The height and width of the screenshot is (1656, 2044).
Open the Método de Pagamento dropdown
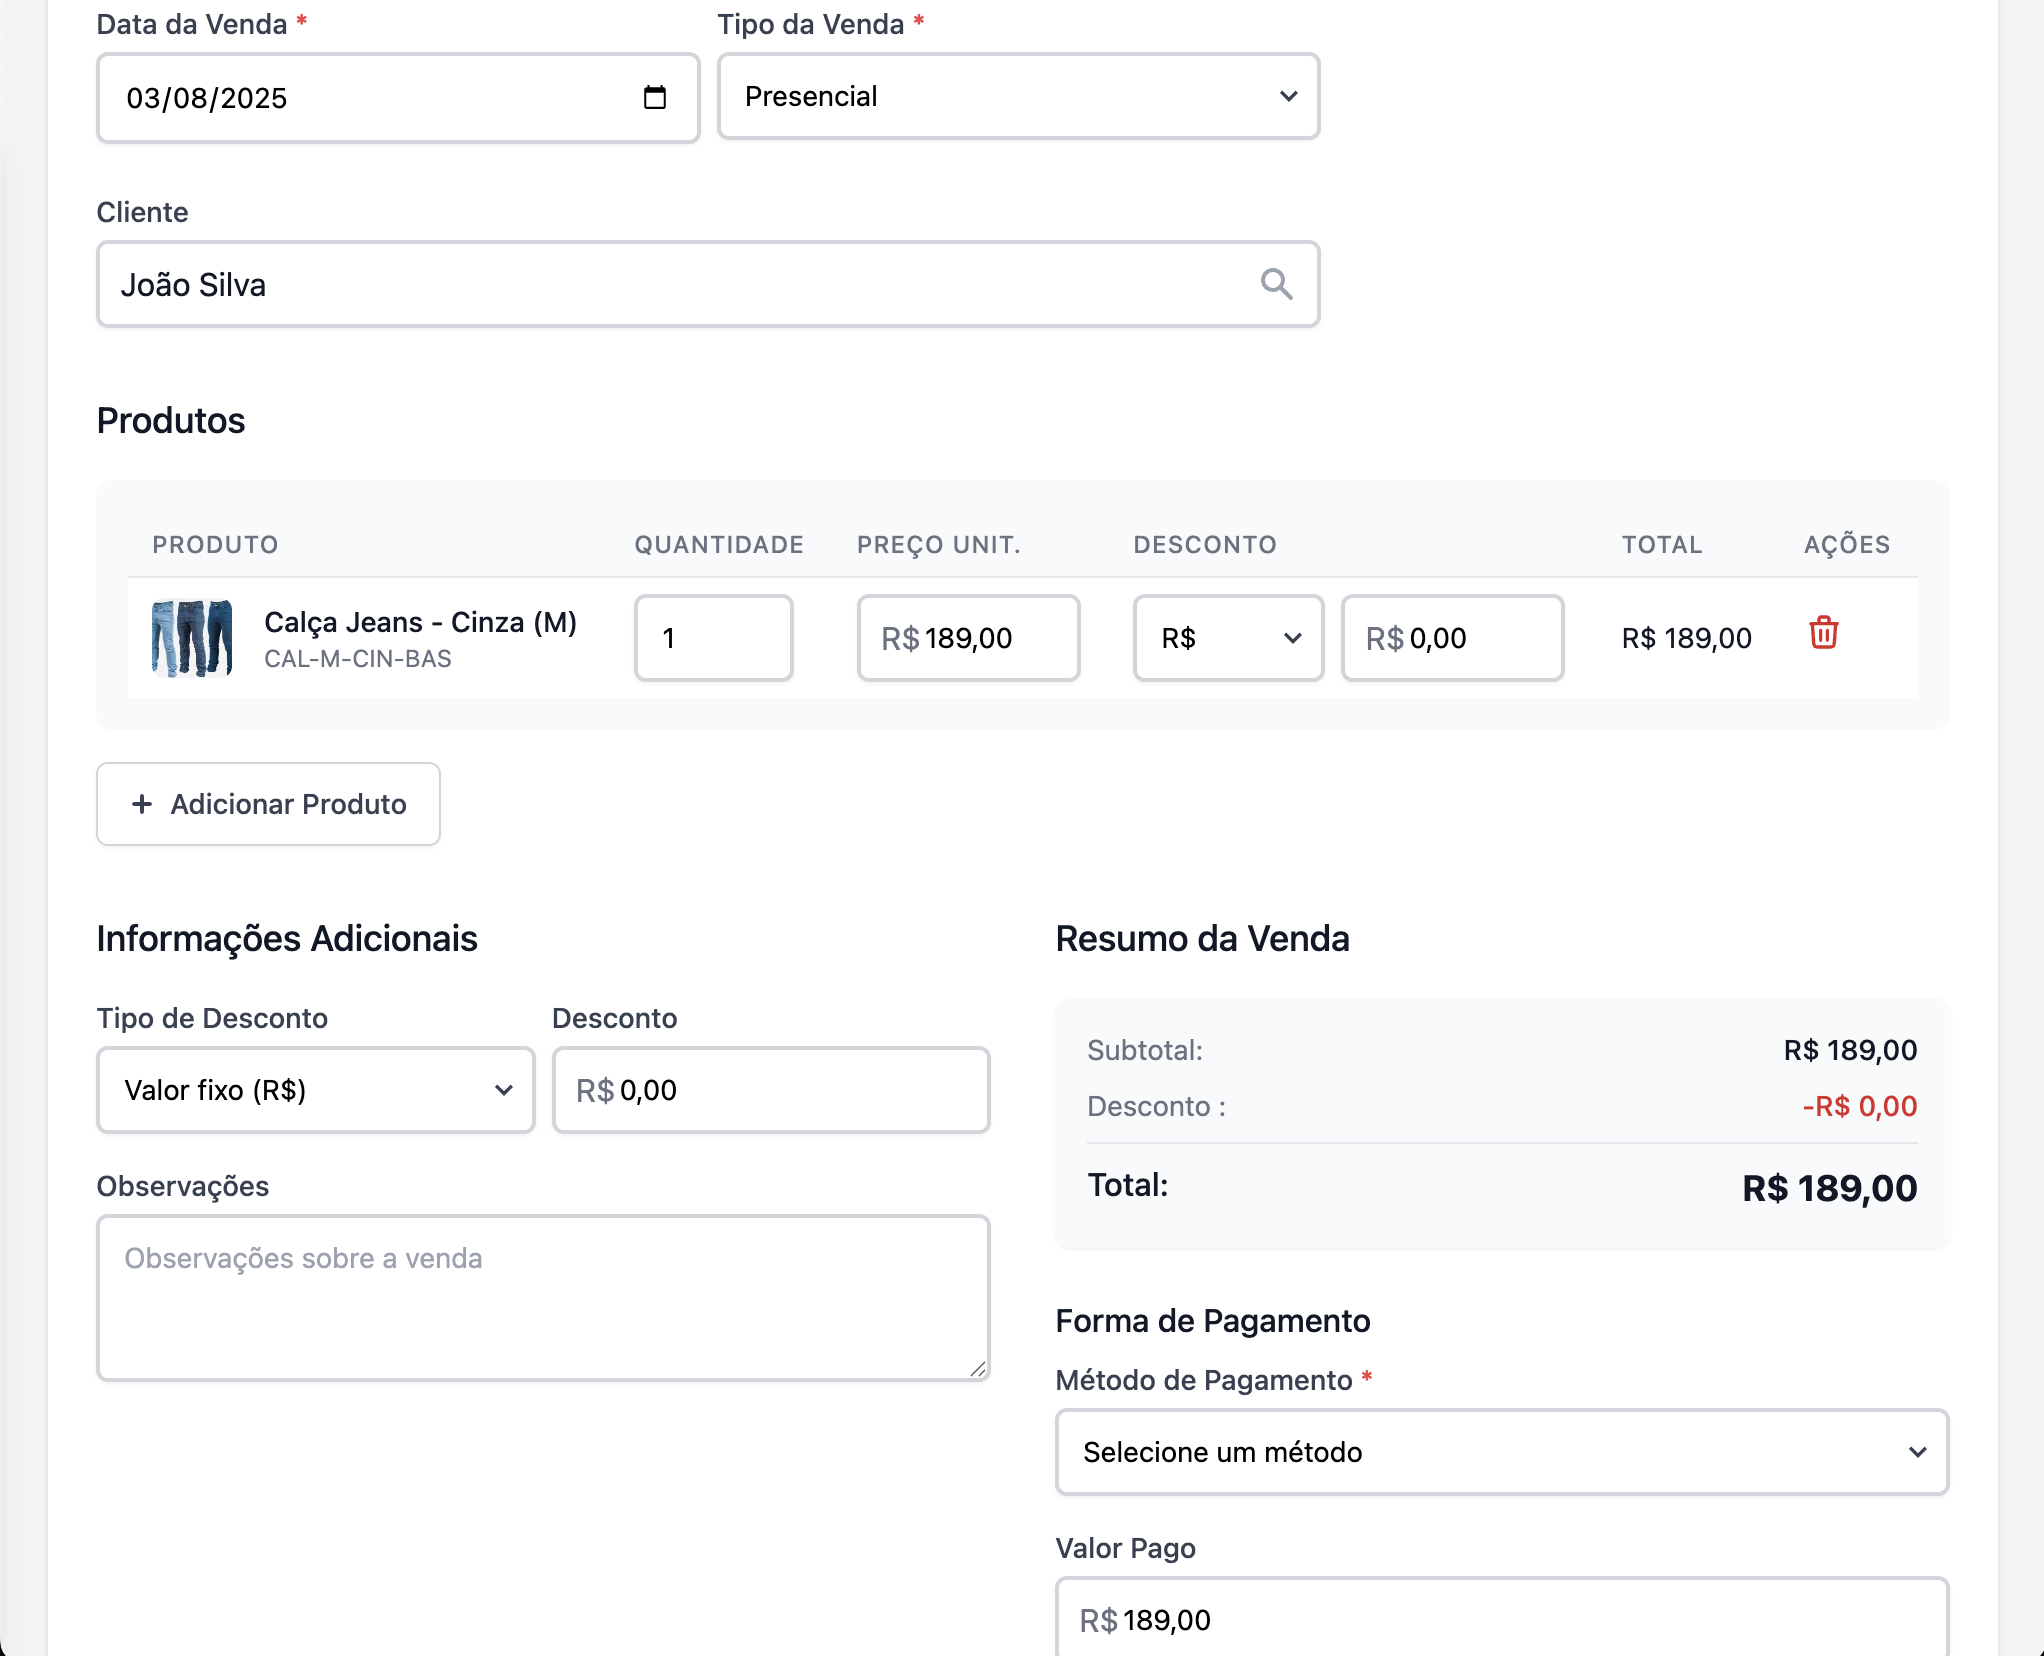pyautogui.click(x=1501, y=1452)
